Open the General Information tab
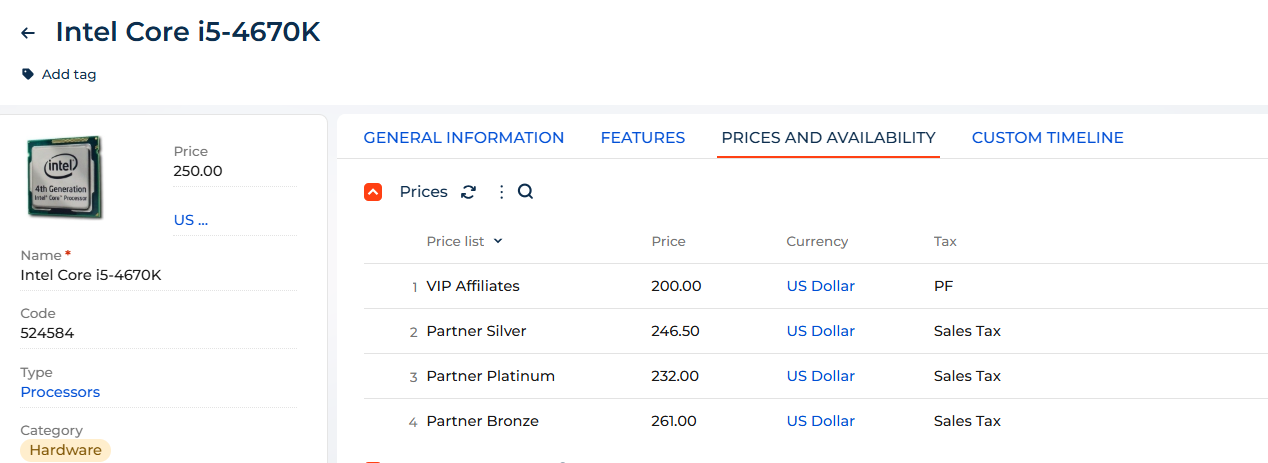1268x463 pixels. [464, 138]
